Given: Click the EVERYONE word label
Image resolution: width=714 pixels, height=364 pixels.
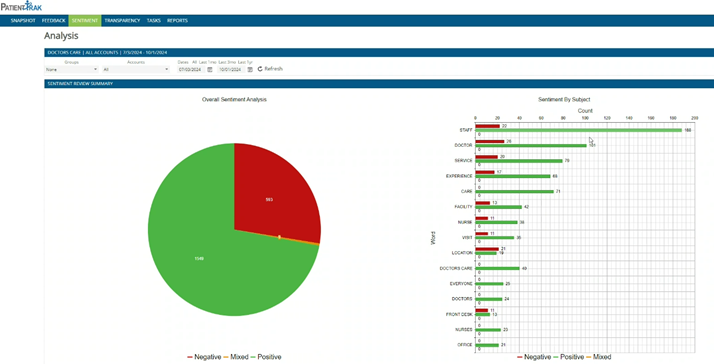Looking at the screenshot, I should [x=461, y=284].
